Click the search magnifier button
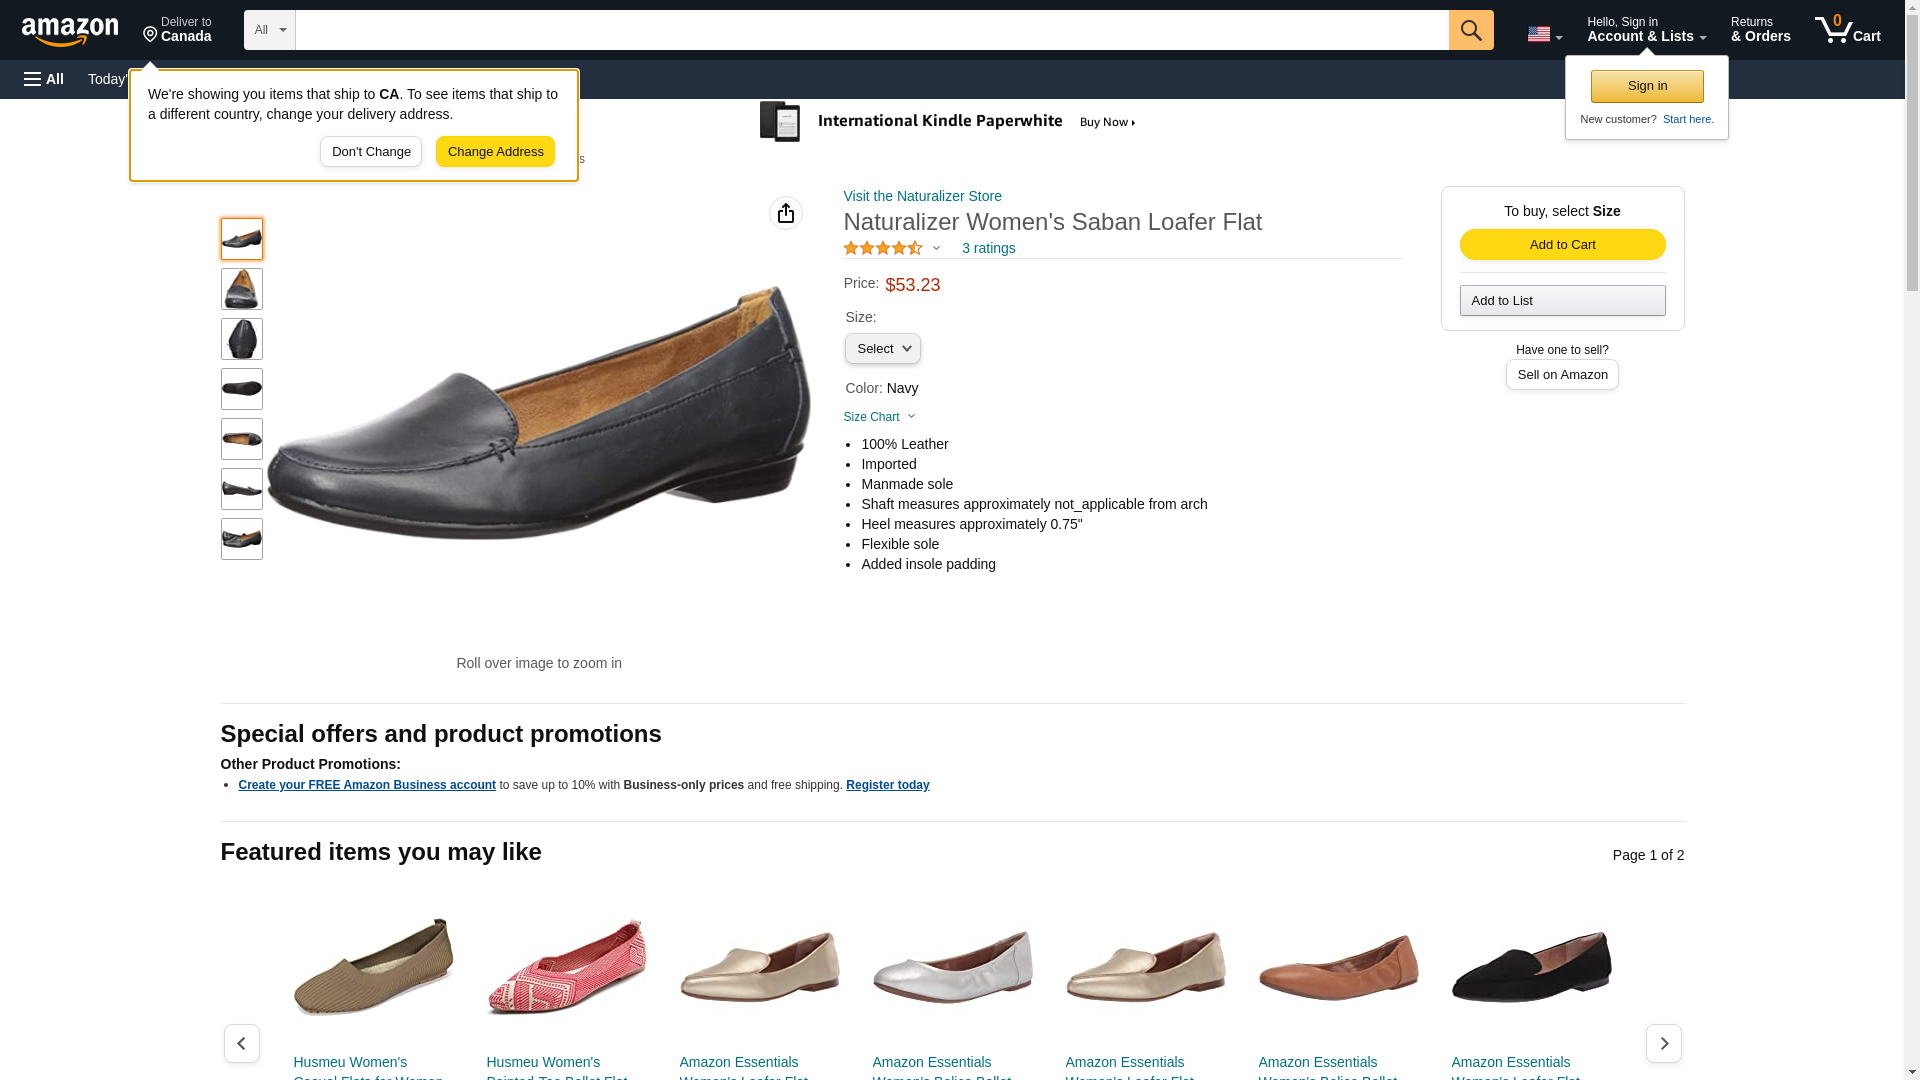1920x1080 pixels. pos(1470,30)
